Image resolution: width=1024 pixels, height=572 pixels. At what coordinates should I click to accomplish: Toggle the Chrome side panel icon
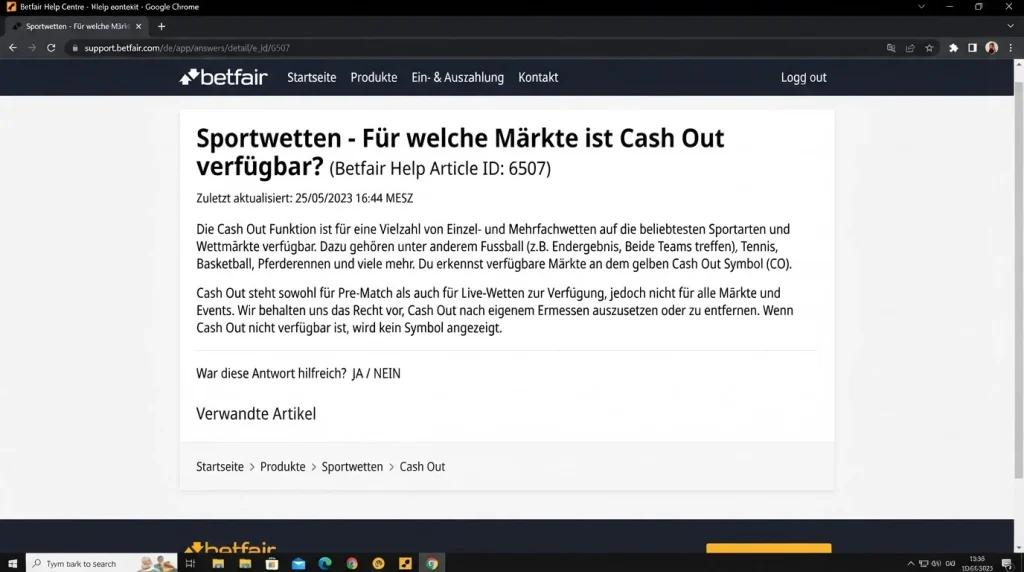[x=972, y=48]
